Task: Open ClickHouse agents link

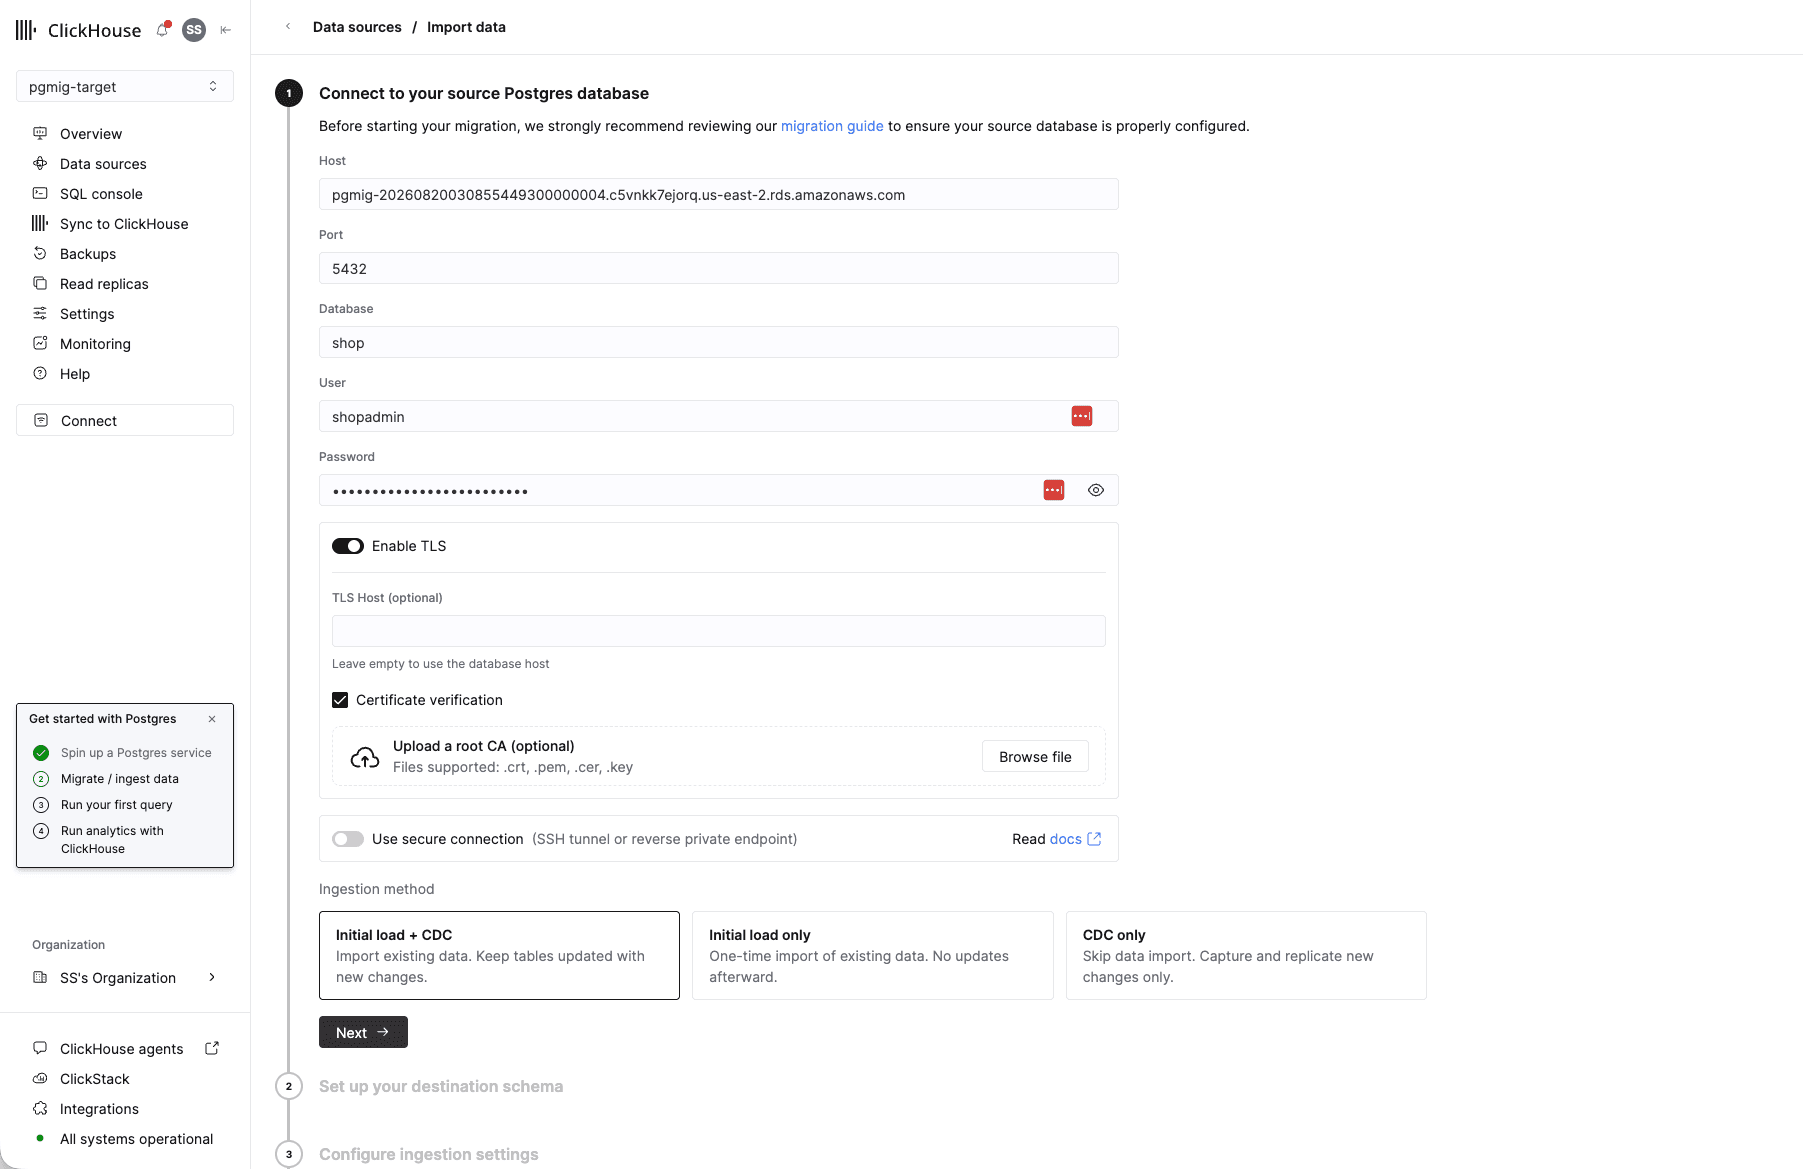Action: (x=121, y=1049)
